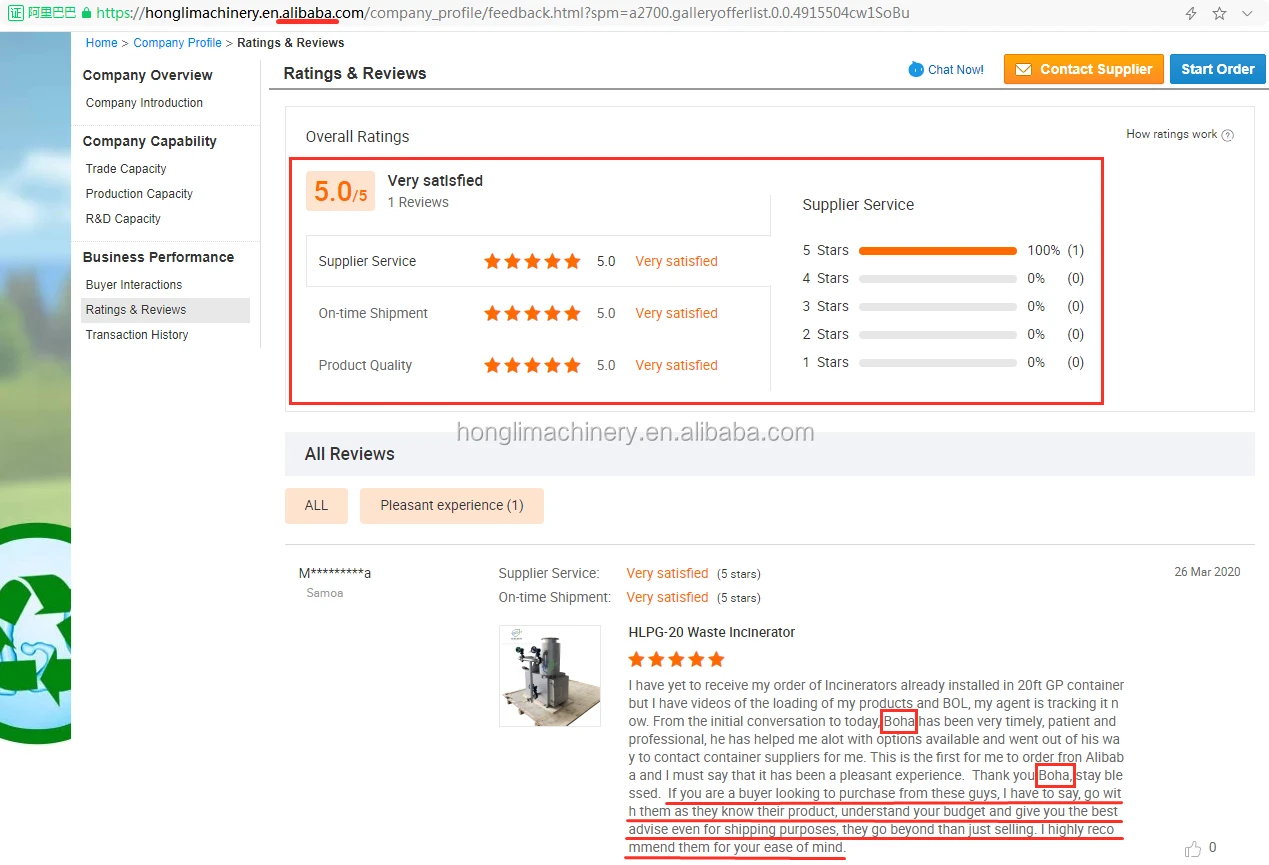Click the All Reviews section heading
This screenshot has width=1269, height=865.
[350, 454]
